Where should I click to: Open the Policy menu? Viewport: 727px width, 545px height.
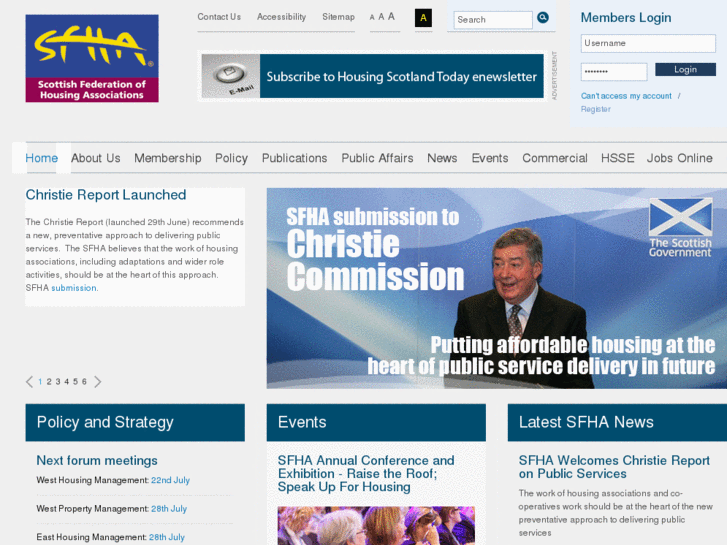point(231,158)
